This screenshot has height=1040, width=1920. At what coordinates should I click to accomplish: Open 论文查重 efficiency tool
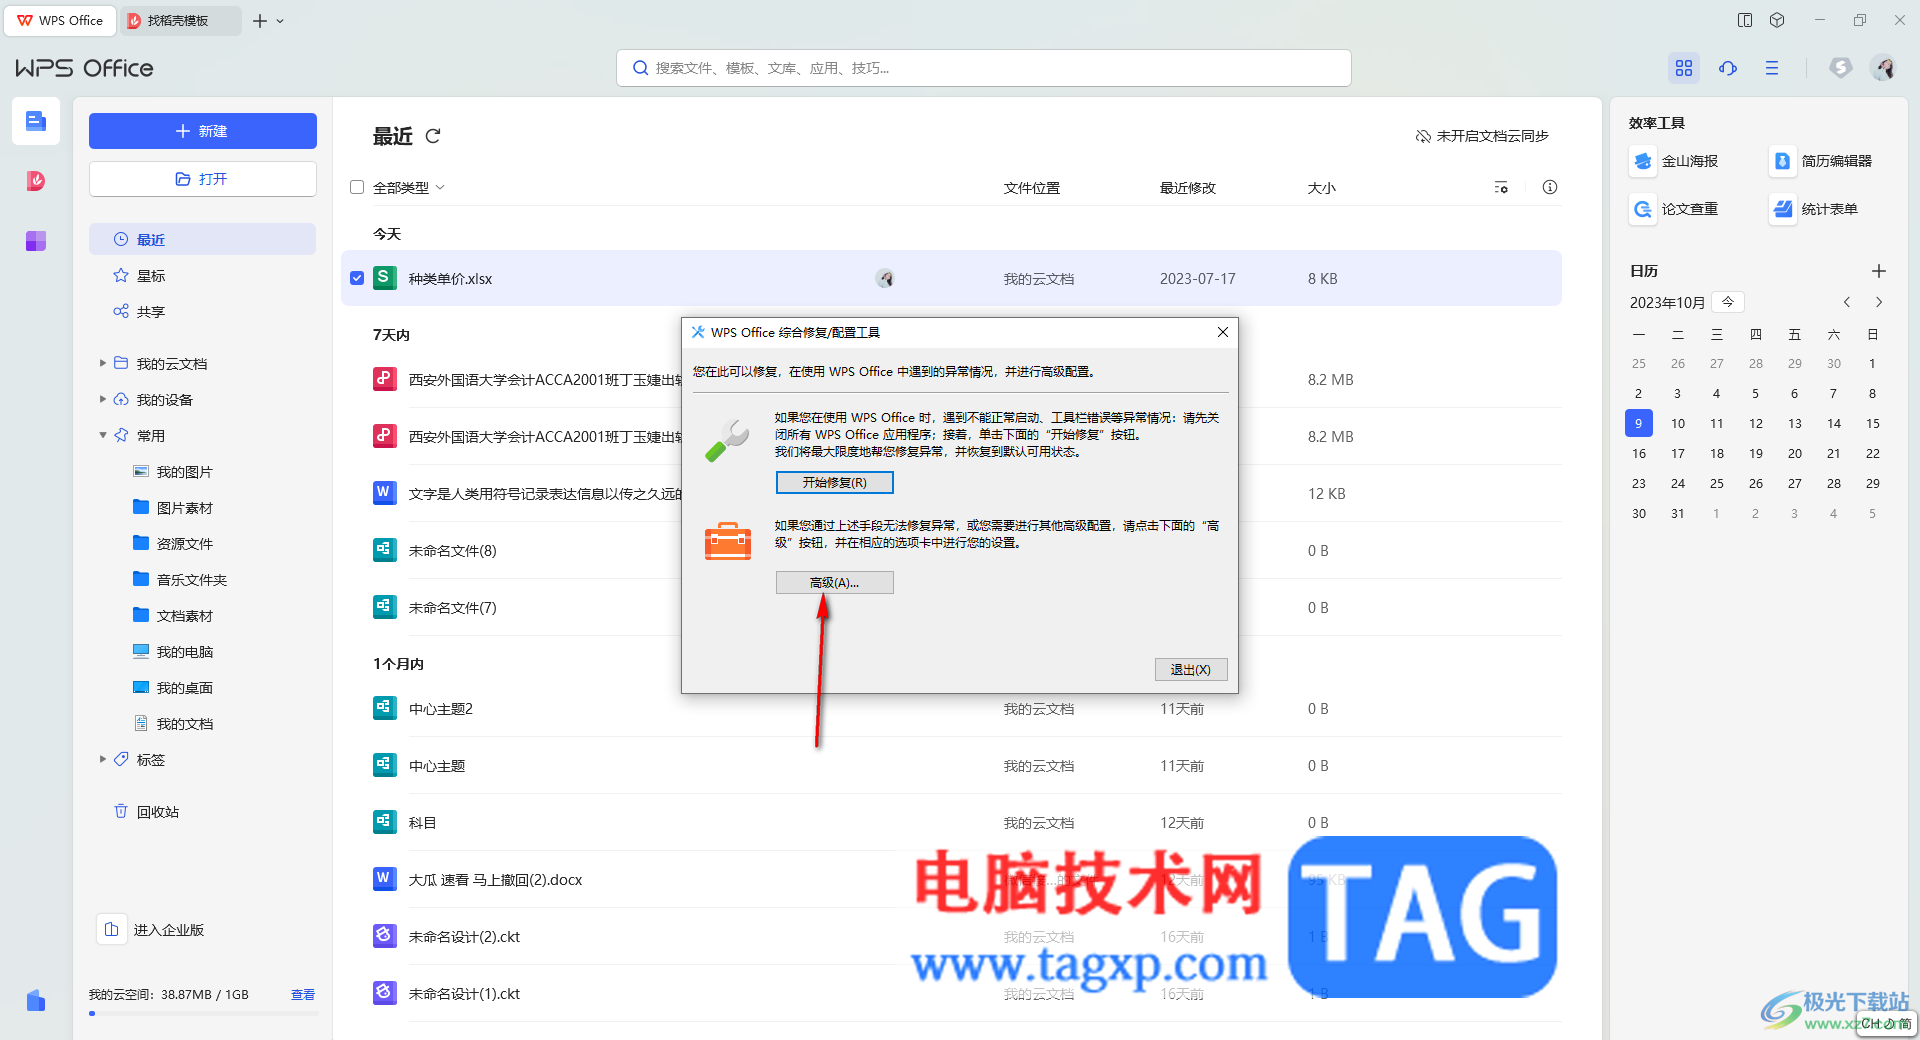click(1675, 209)
